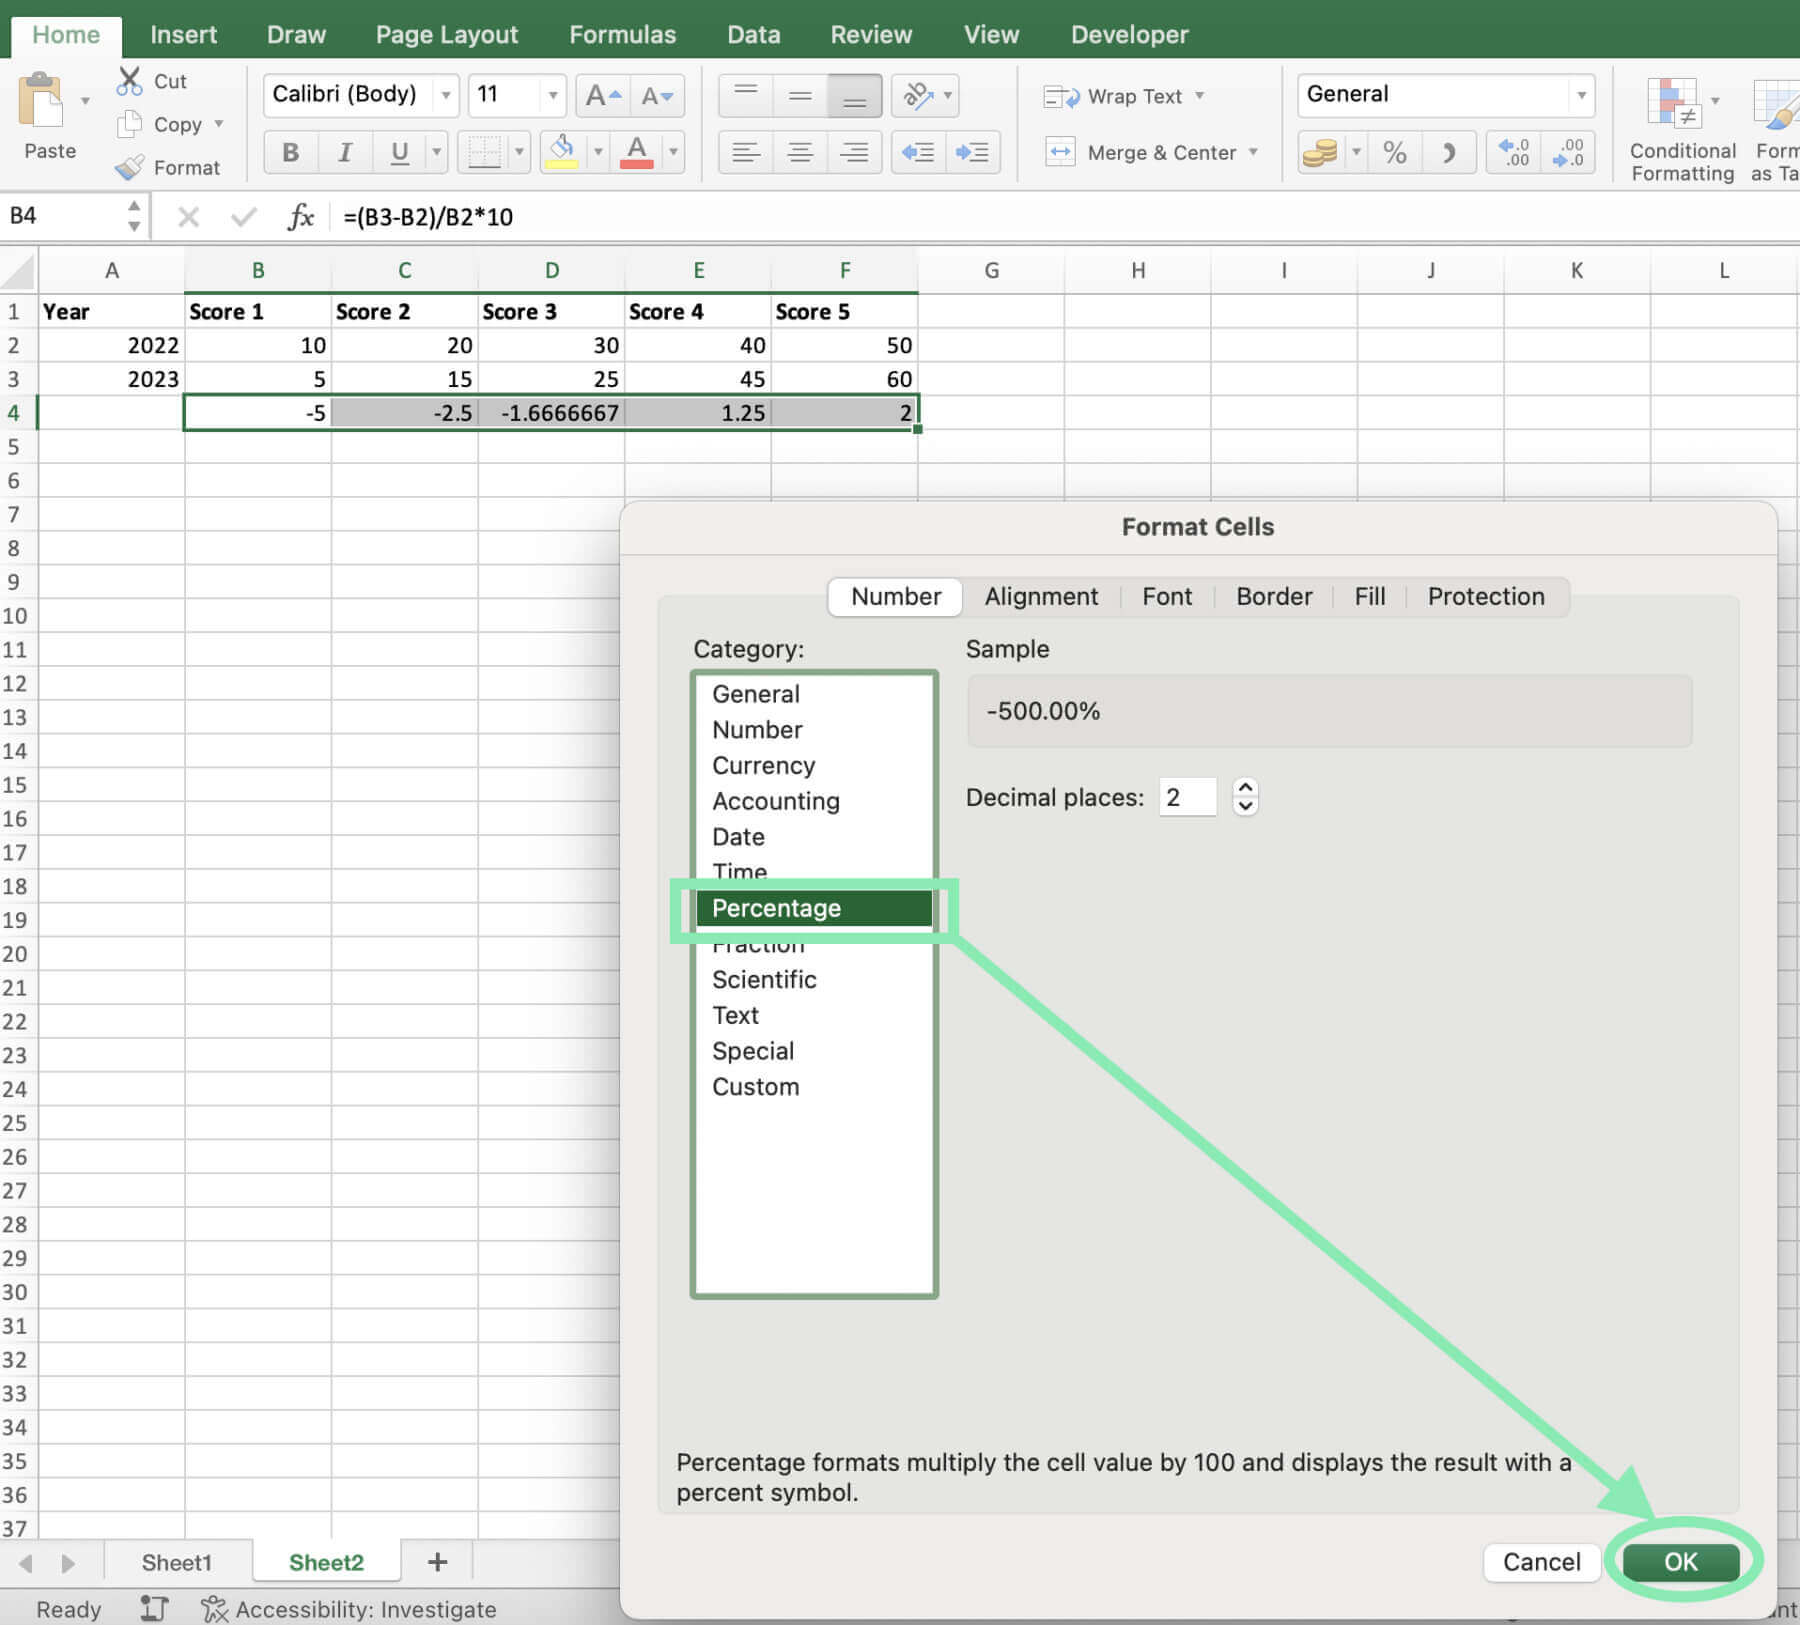Click the formula bar confirm checkmark icon
Viewport: 1800px width, 1625px height.
click(x=243, y=217)
